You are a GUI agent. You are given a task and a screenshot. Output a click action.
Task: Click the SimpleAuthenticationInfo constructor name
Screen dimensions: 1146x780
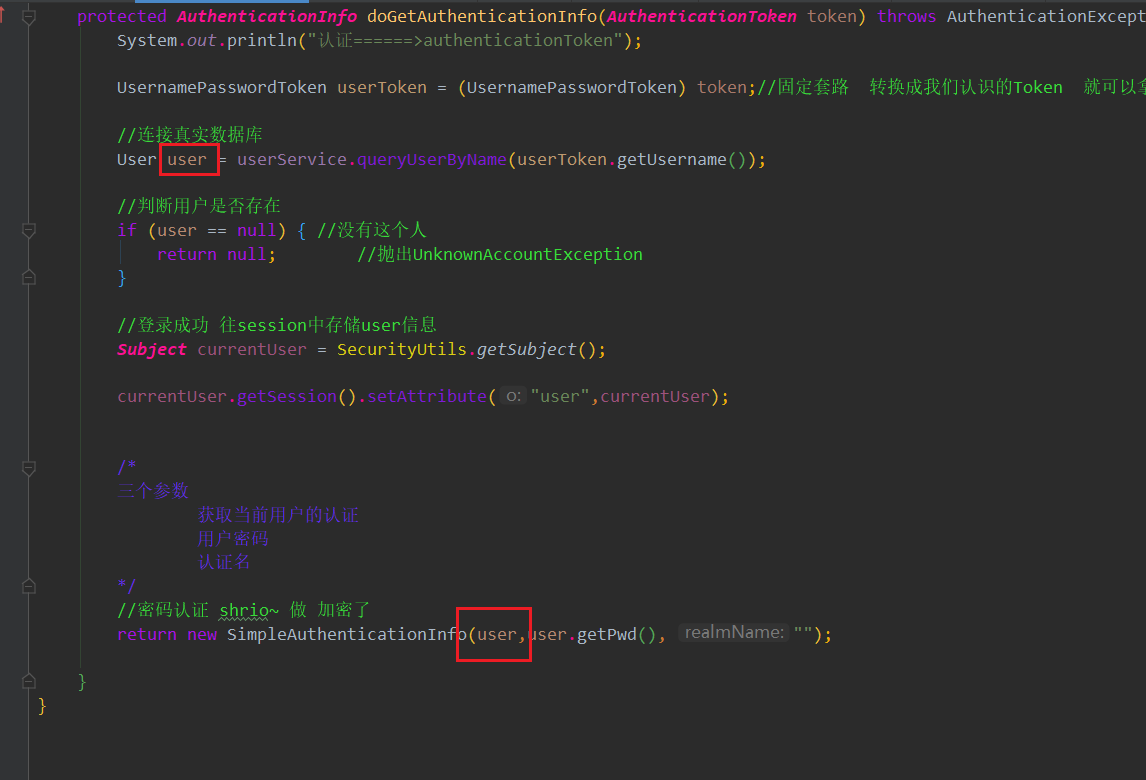(346, 635)
